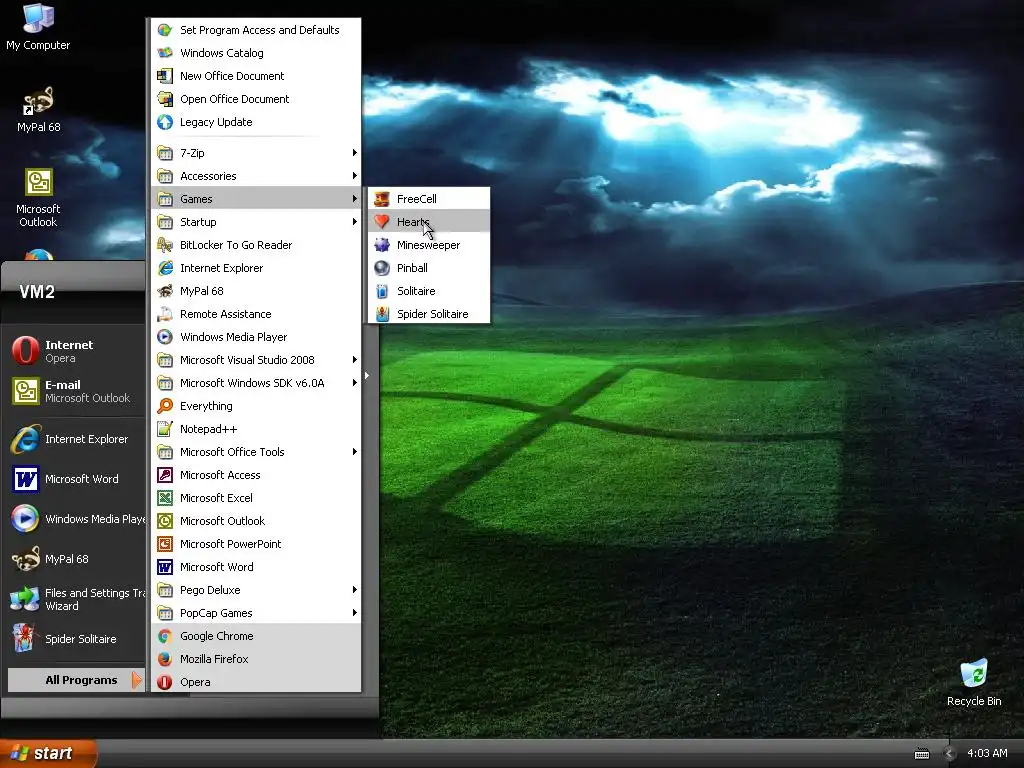
Task: Open Notepad++ from All Programs
Action: (256, 429)
